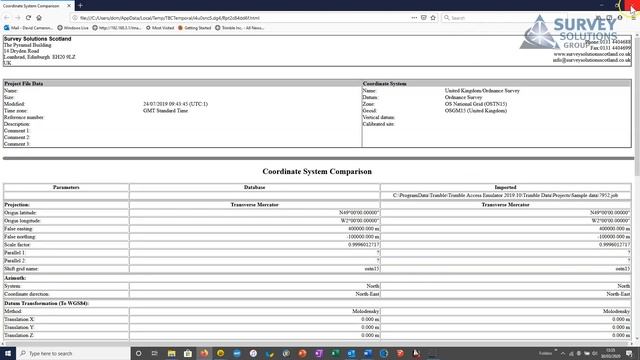Click the 'Coordinate System Comparison' heading
The height and width of the screenshot is (360, 640).
pyautogui.click(x=317, y=171)
